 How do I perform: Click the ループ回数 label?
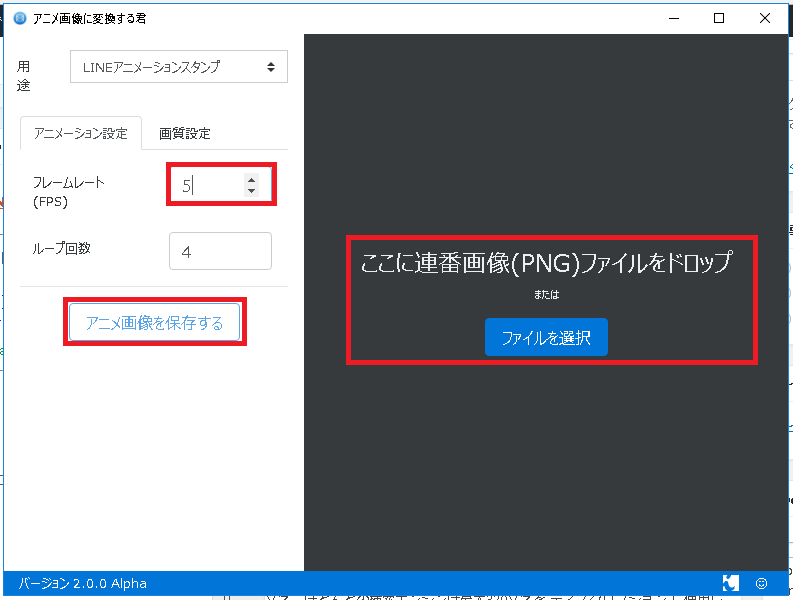click(x=61, y=248)
